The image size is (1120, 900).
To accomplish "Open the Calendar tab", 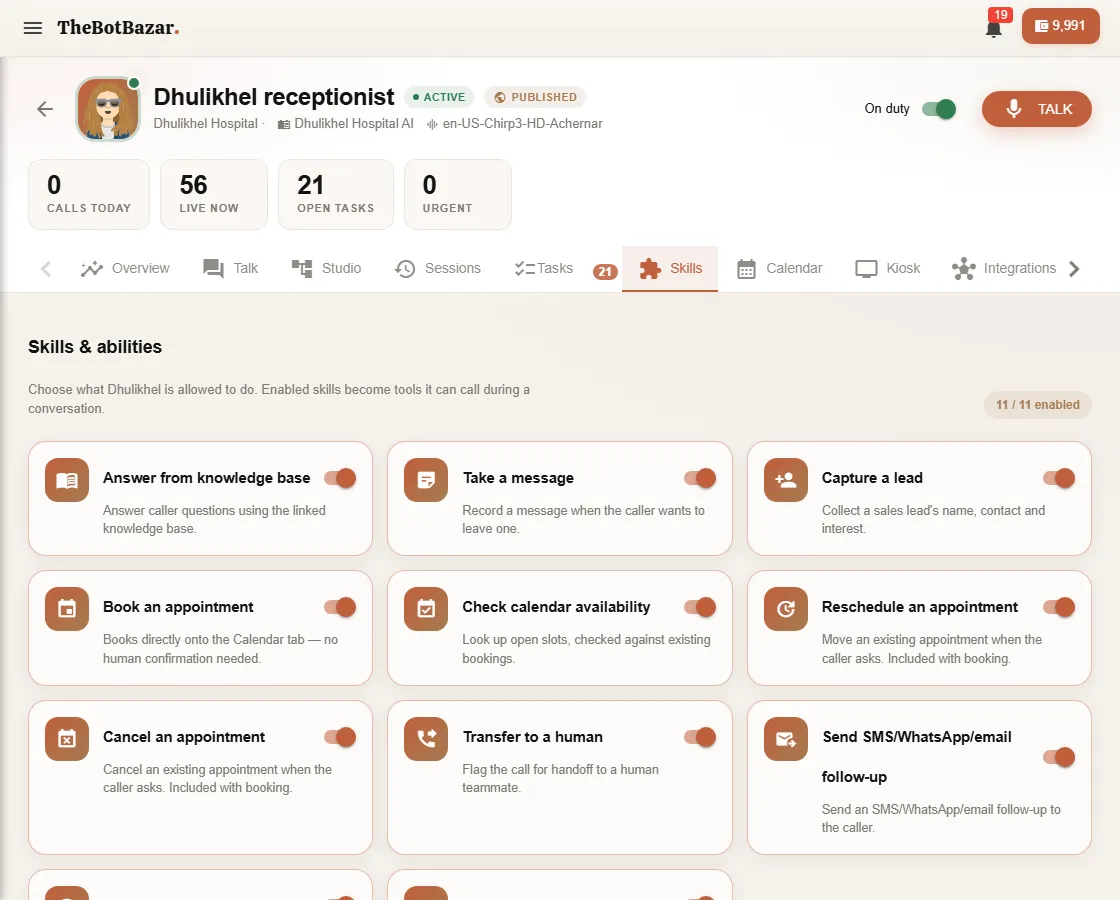I will point(780,269).
